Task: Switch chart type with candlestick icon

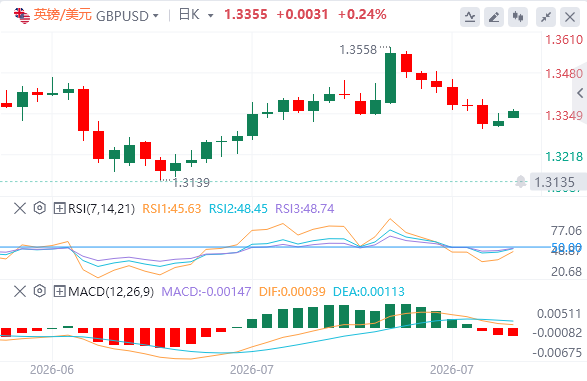Action: pyautogui.click(x=518, y=17)
